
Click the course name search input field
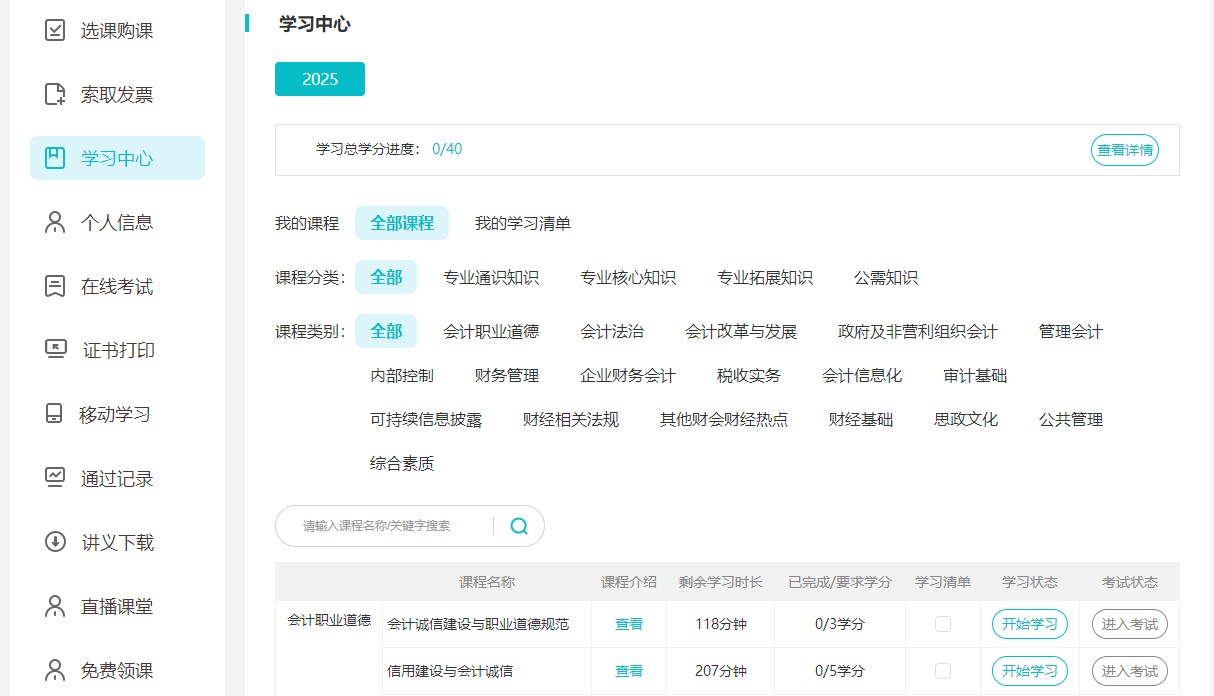pyautogui.click(x=390, y=526)
